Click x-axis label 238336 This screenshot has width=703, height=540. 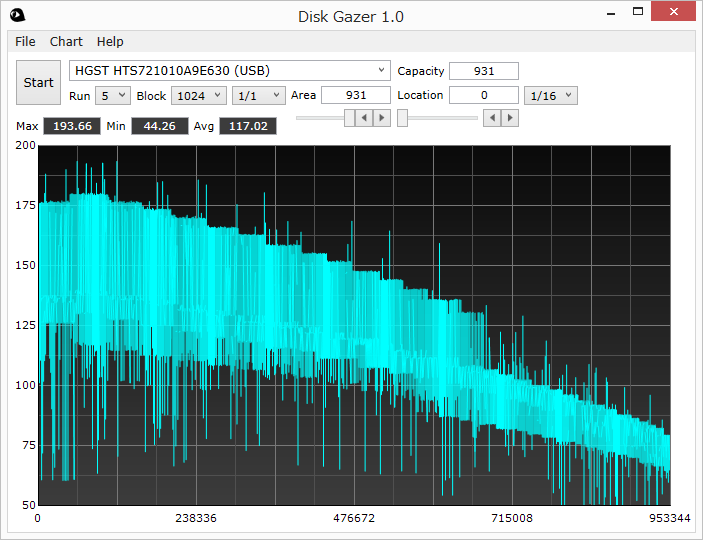(196, 518)
